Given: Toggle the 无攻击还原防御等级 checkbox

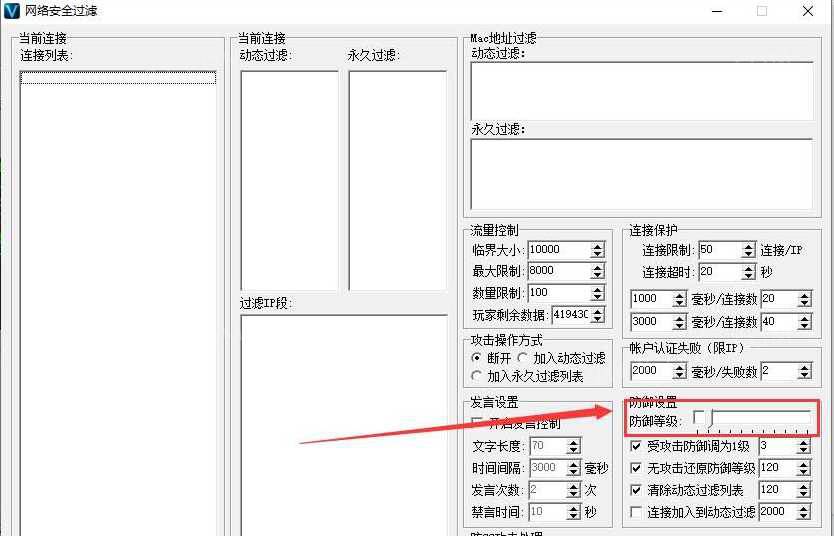Looking at the screenshot, I should click(636, 468).
